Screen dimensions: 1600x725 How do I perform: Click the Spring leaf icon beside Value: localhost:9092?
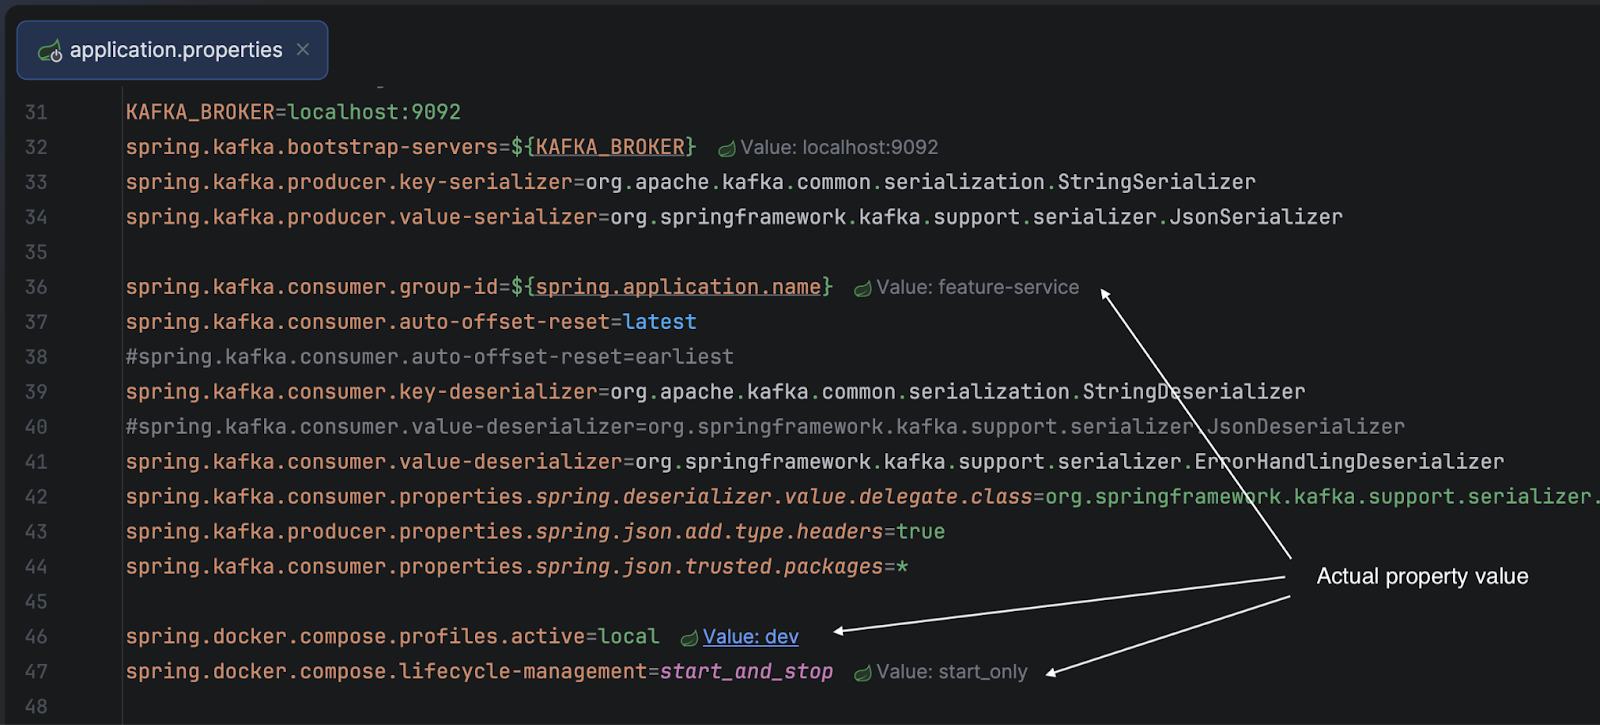pos(727,149)
